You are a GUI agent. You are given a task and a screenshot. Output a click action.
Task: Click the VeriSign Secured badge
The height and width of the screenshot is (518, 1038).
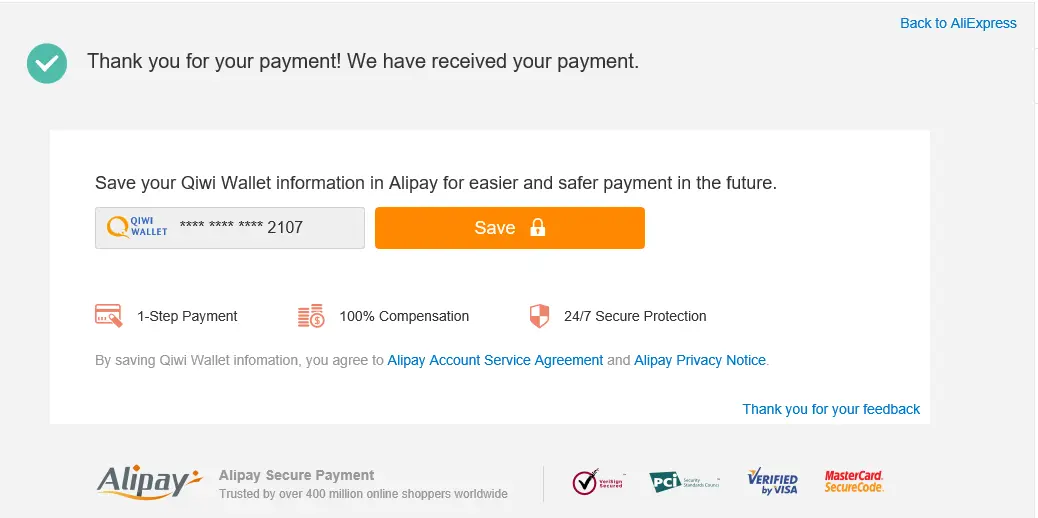(598, 482)
